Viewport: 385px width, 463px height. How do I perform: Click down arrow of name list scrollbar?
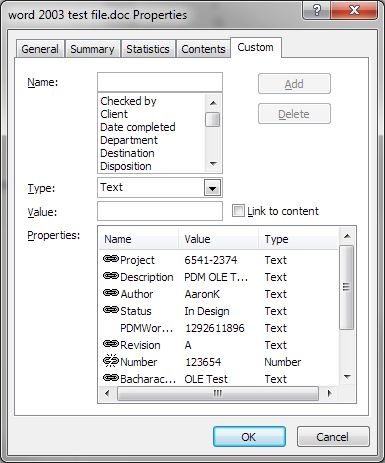213,164
